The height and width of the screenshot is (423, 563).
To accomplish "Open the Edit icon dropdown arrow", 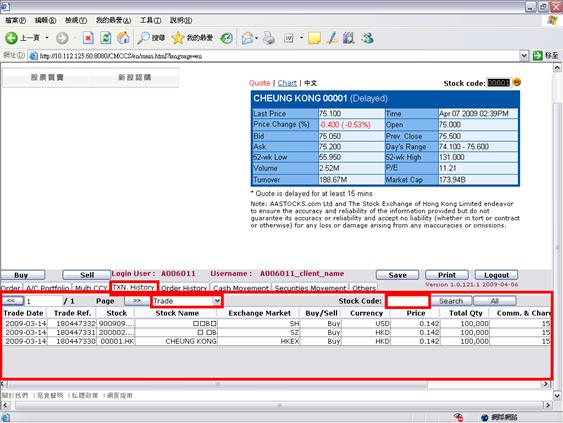I will 301,38.
